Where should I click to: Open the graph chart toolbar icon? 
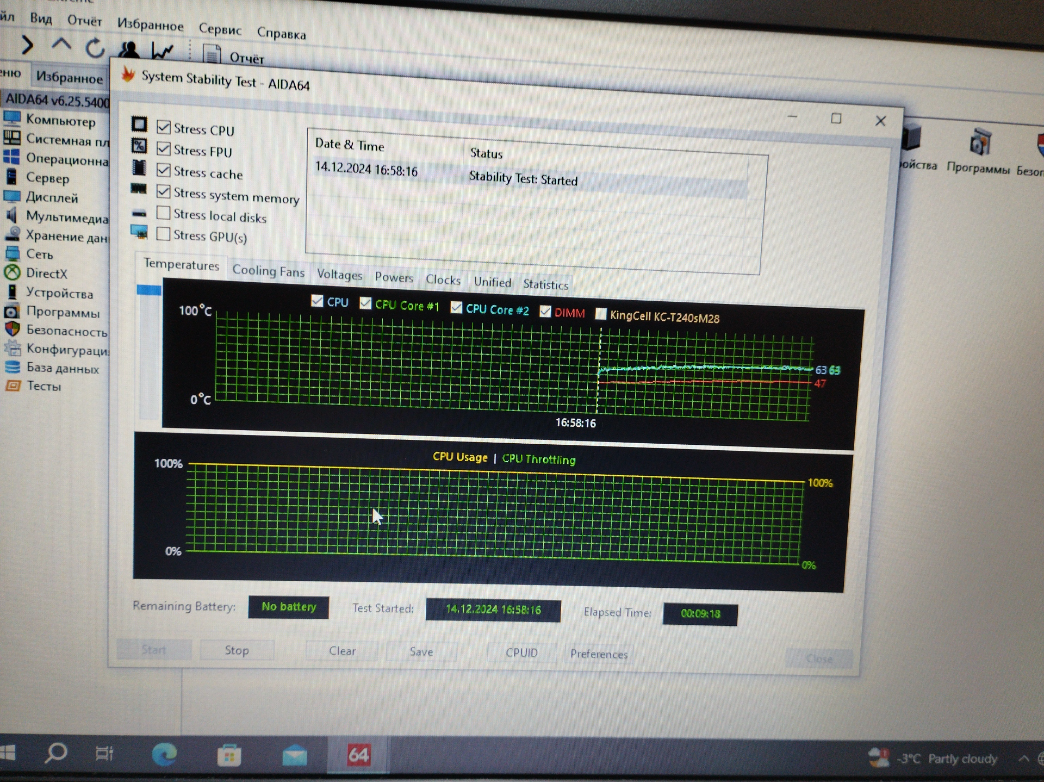pos(162,50)
